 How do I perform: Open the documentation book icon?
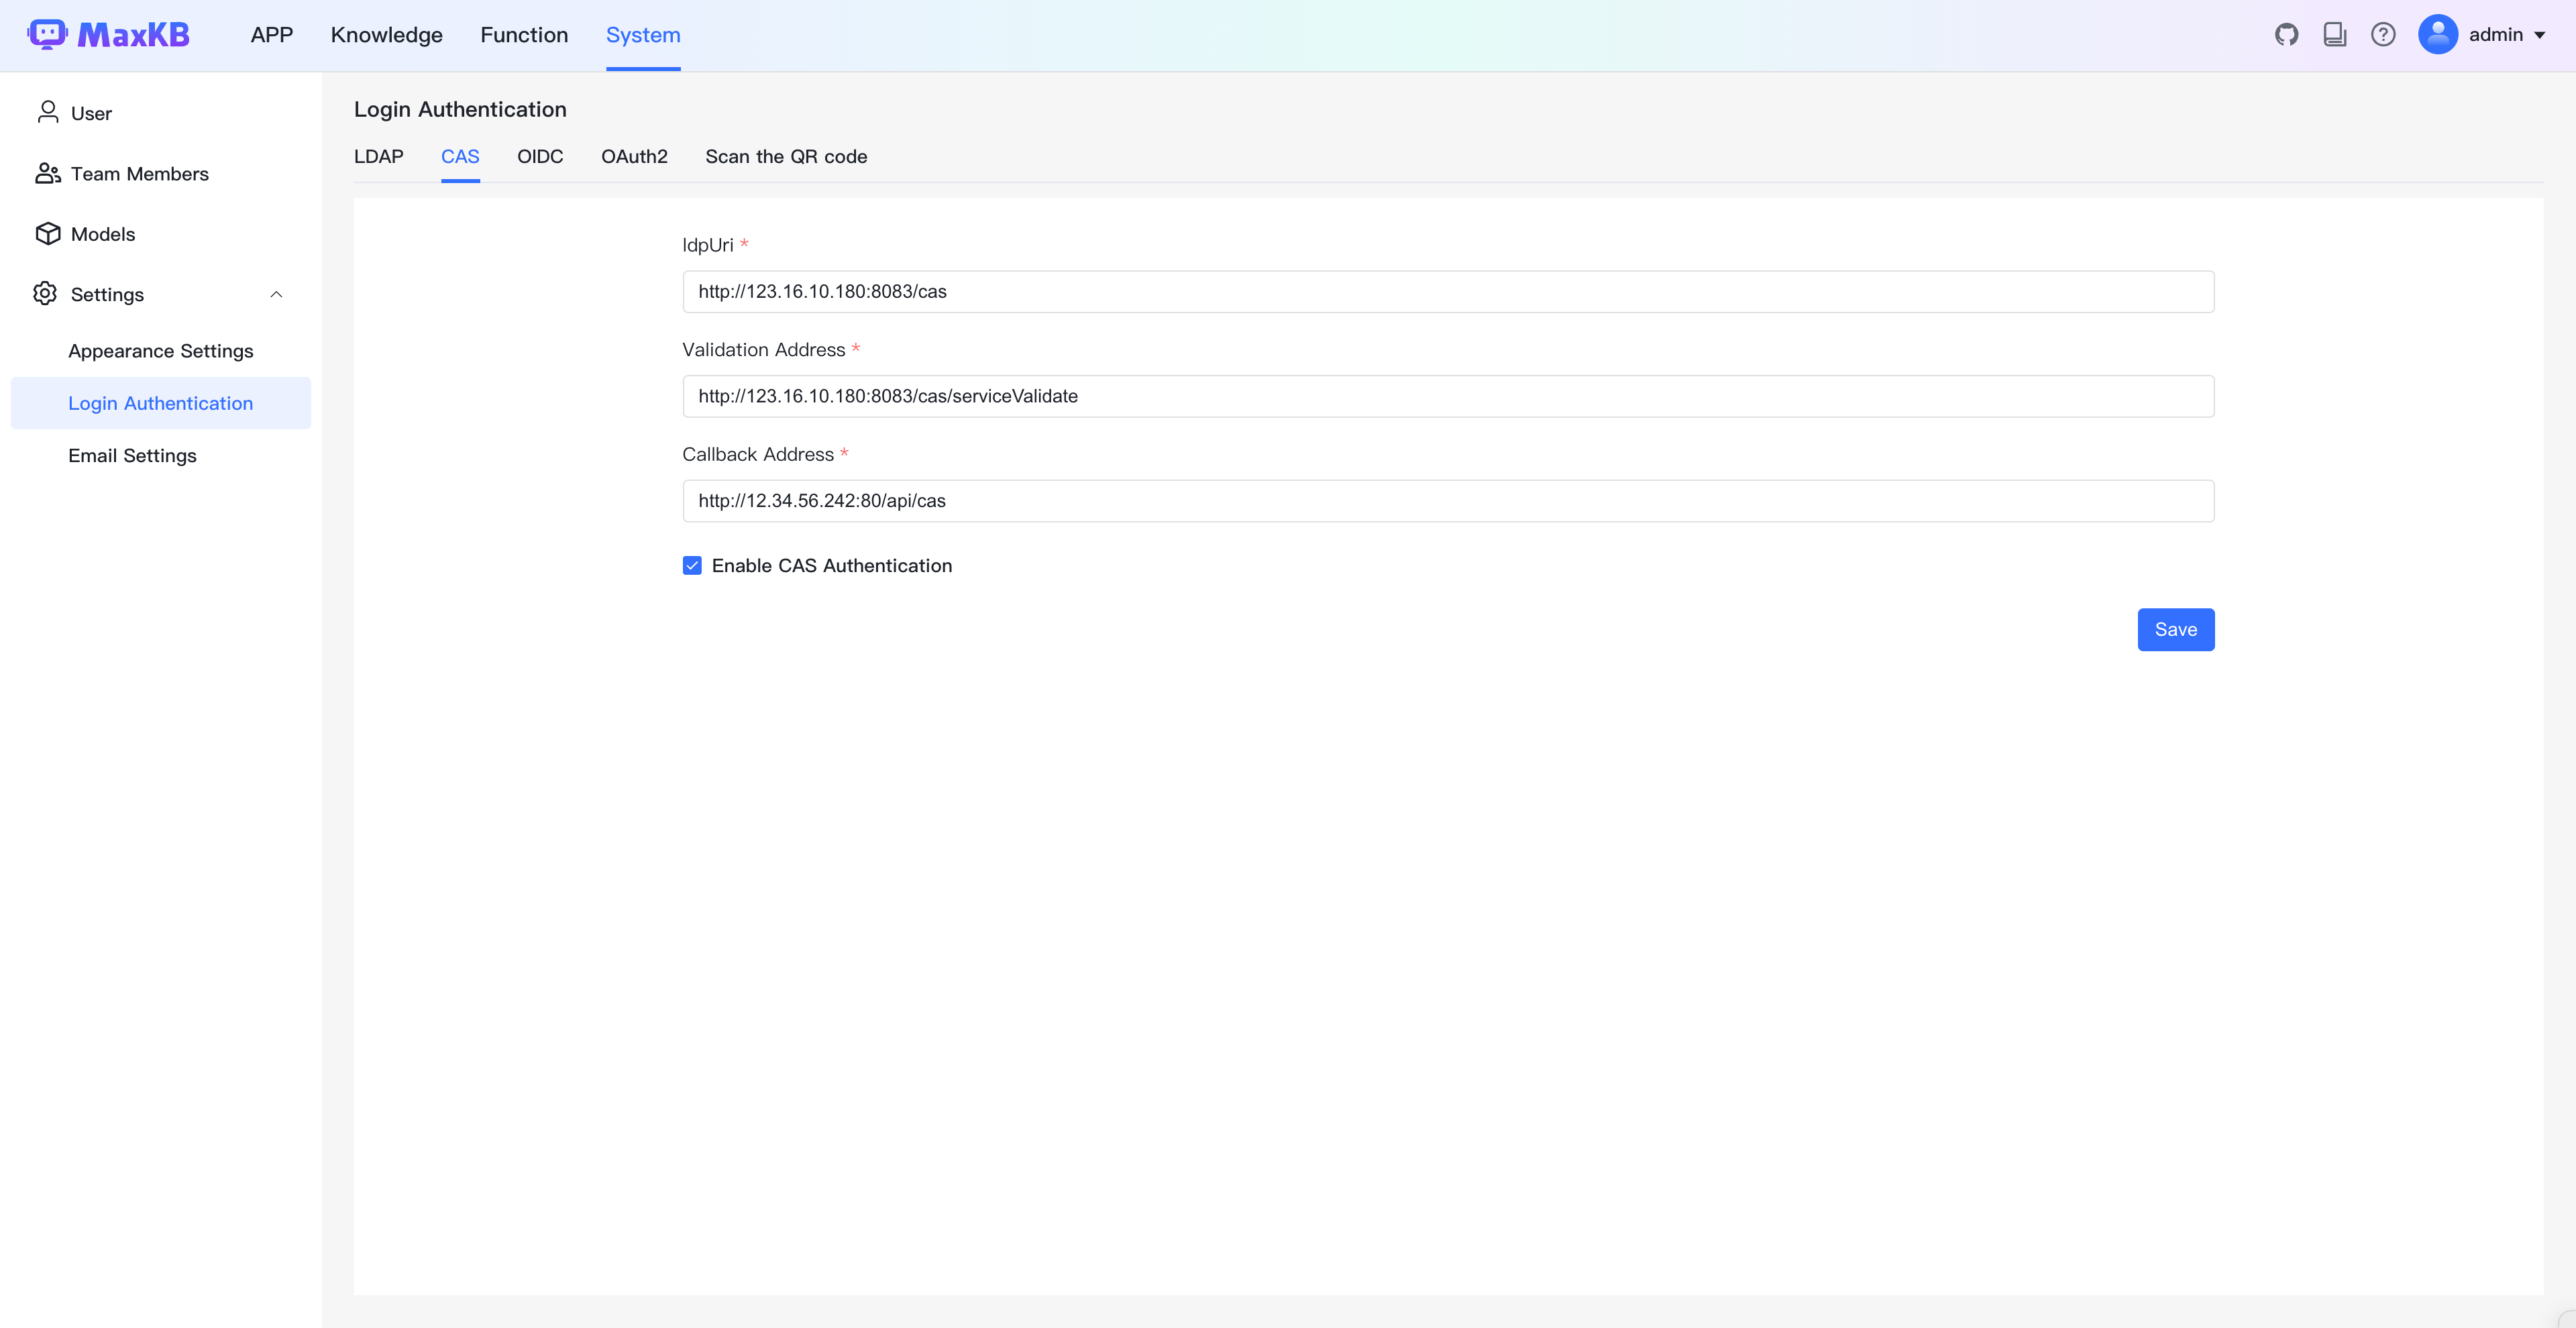point(2334,35)
